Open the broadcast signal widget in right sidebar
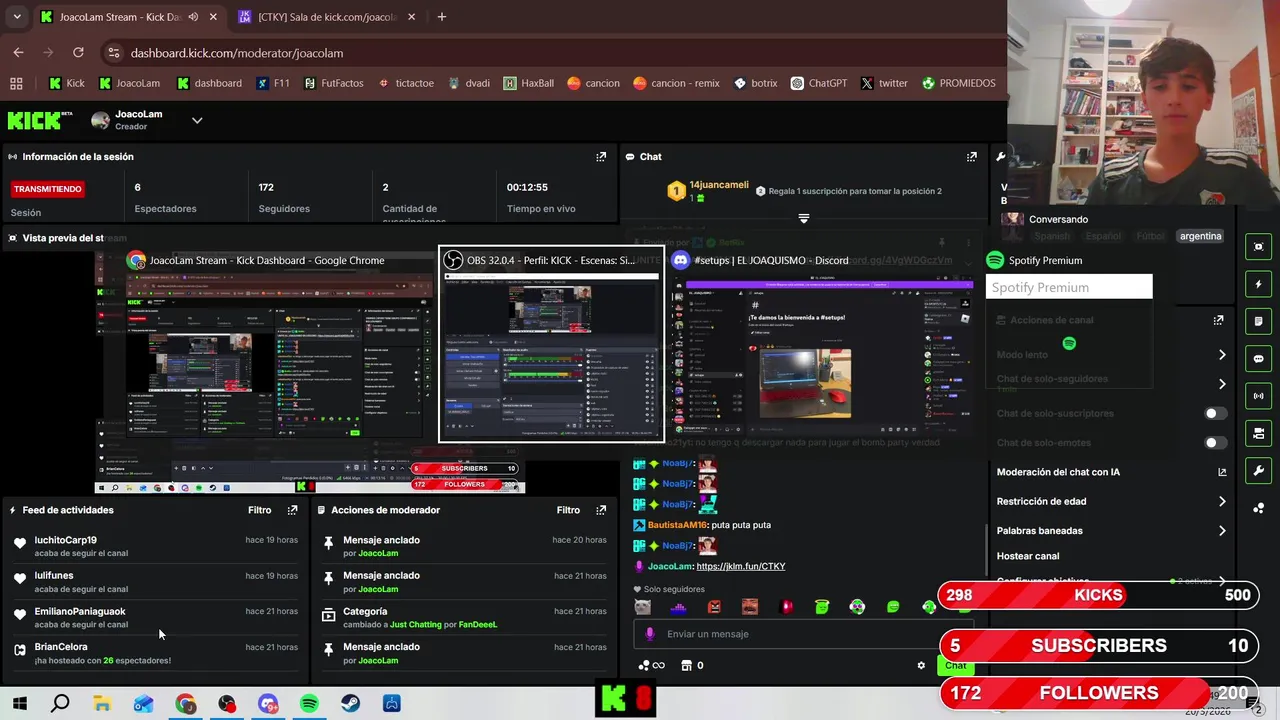Viewport: 1280px width, 720px height. [x=1258, y=396]
